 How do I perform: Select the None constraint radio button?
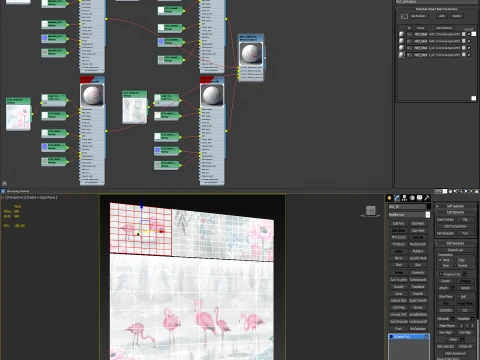click(x=440, y=260)
